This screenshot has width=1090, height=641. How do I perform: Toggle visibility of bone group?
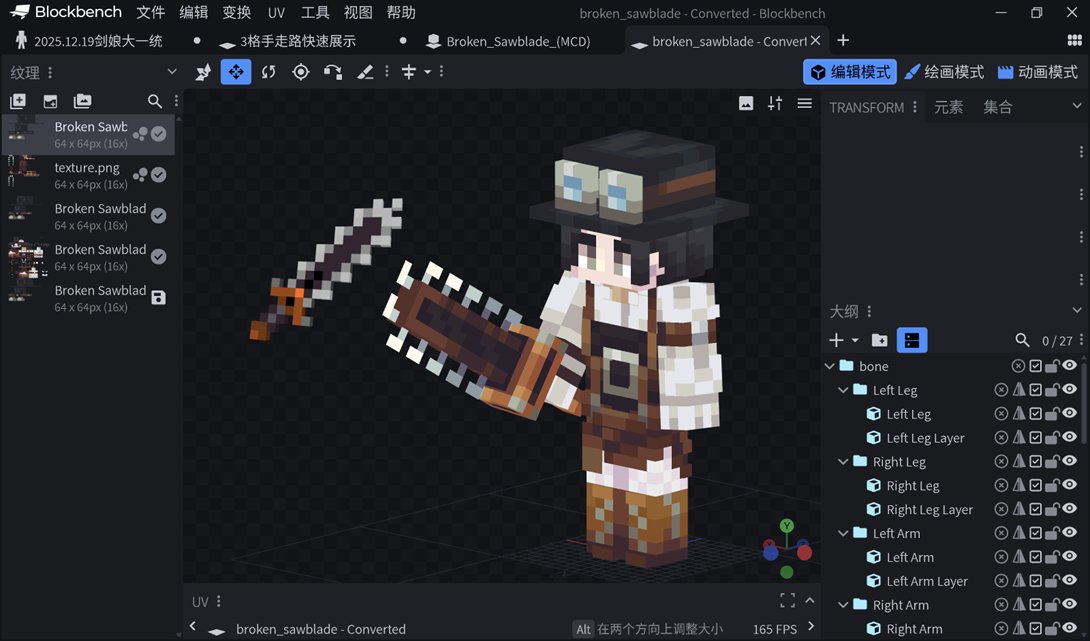point(1069,366)
